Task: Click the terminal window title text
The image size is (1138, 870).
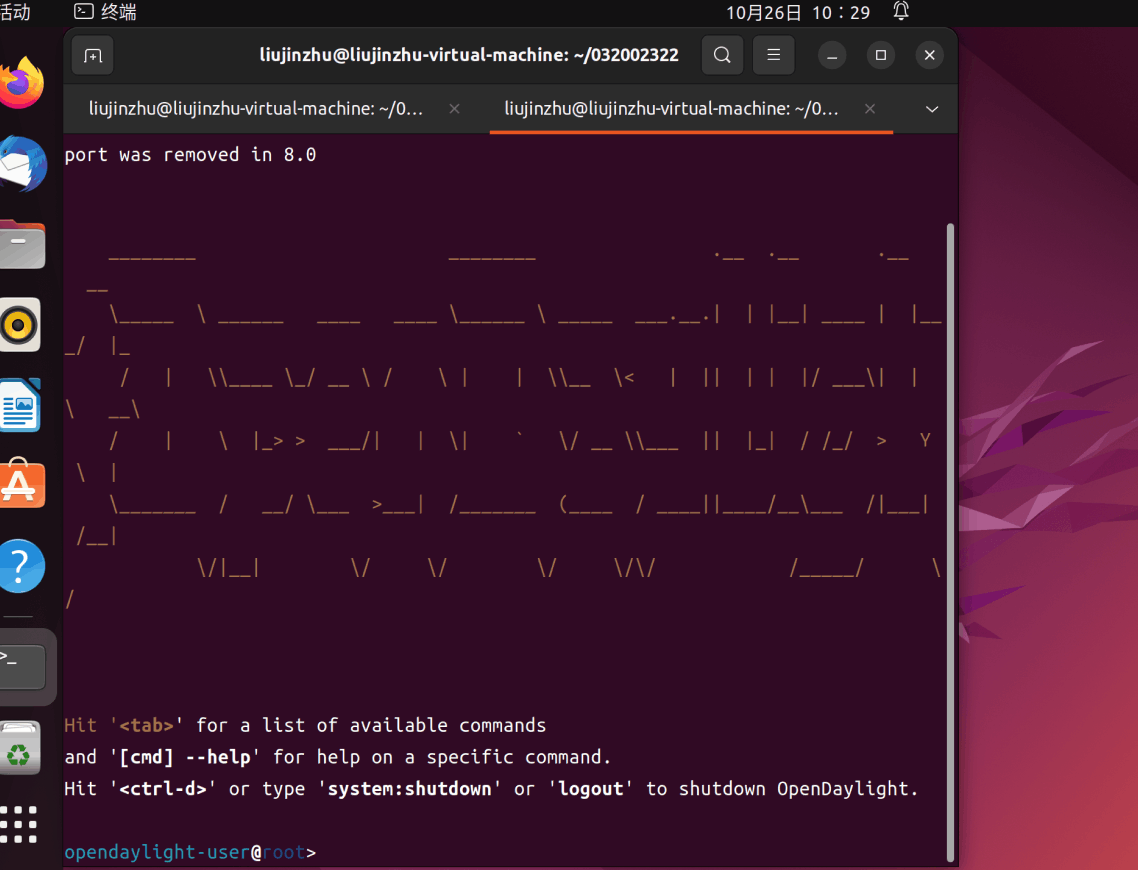Action: 469,55
